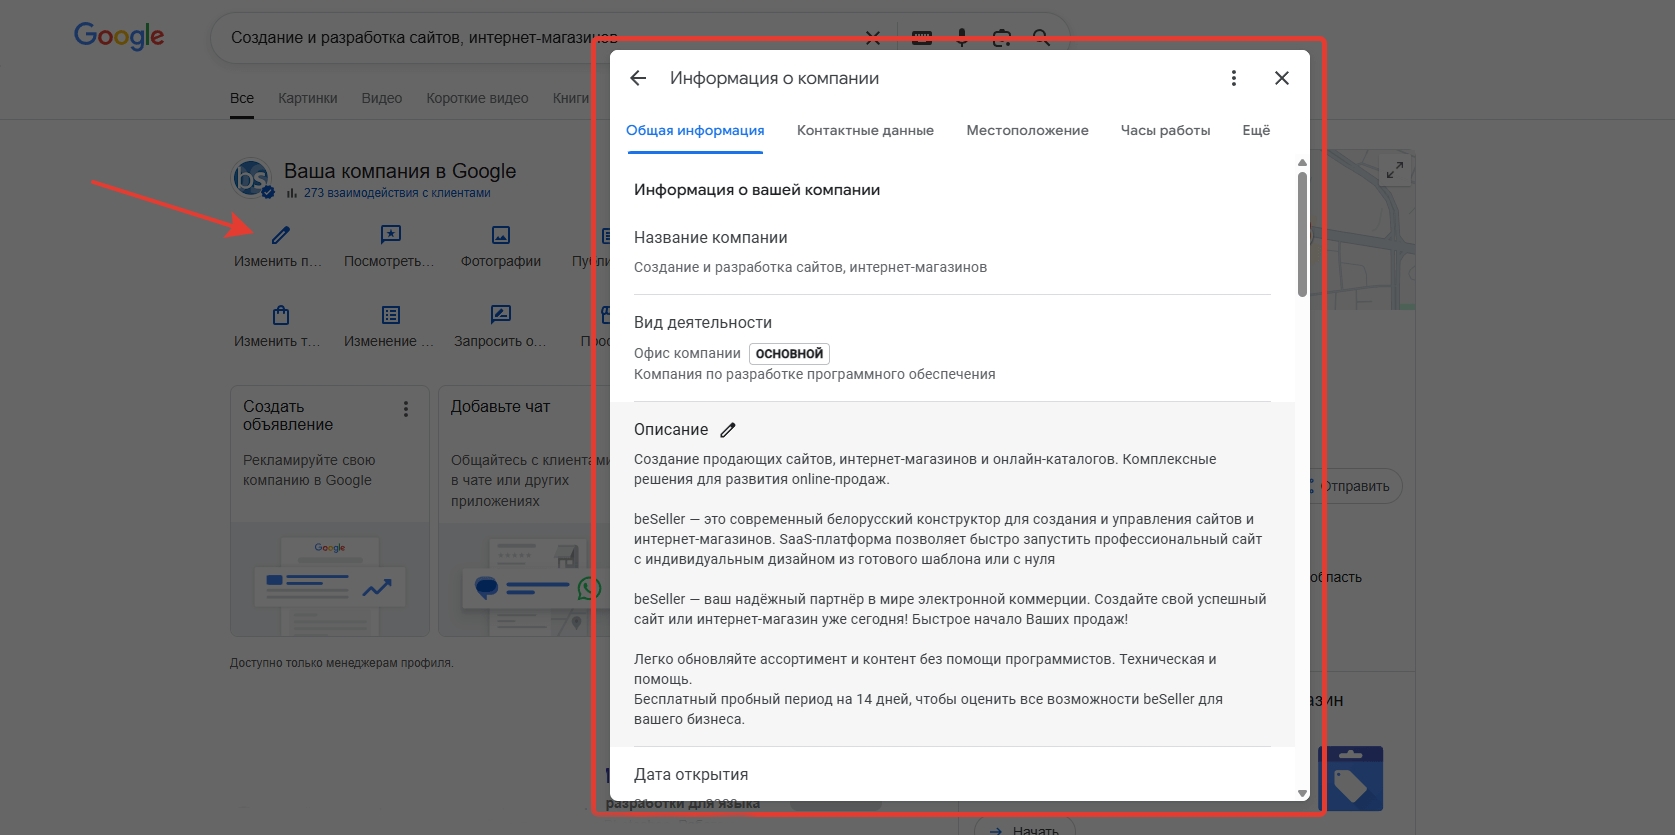The image size is (1675, 835).
Task: Click the 'Описание' section heading
Action: (x=671, y=430)
